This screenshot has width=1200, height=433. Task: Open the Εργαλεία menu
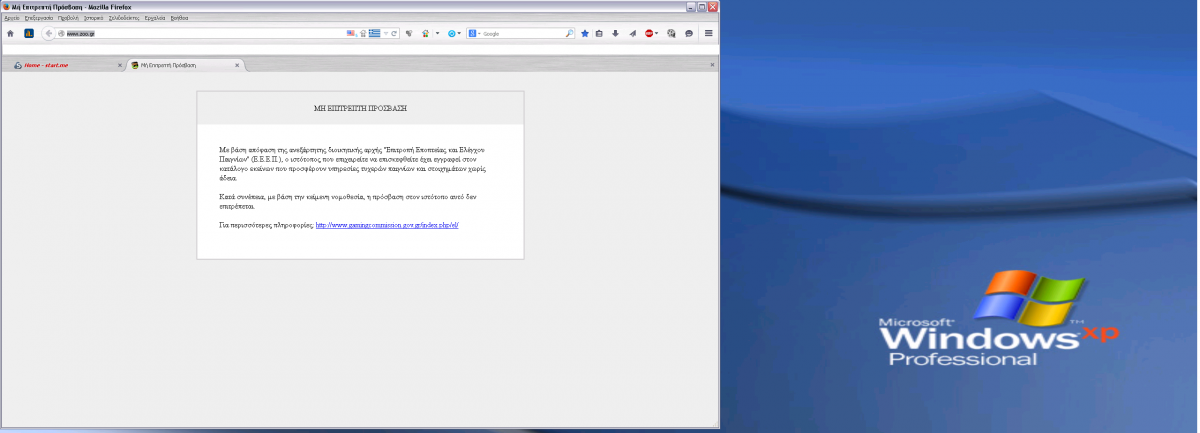155,18
